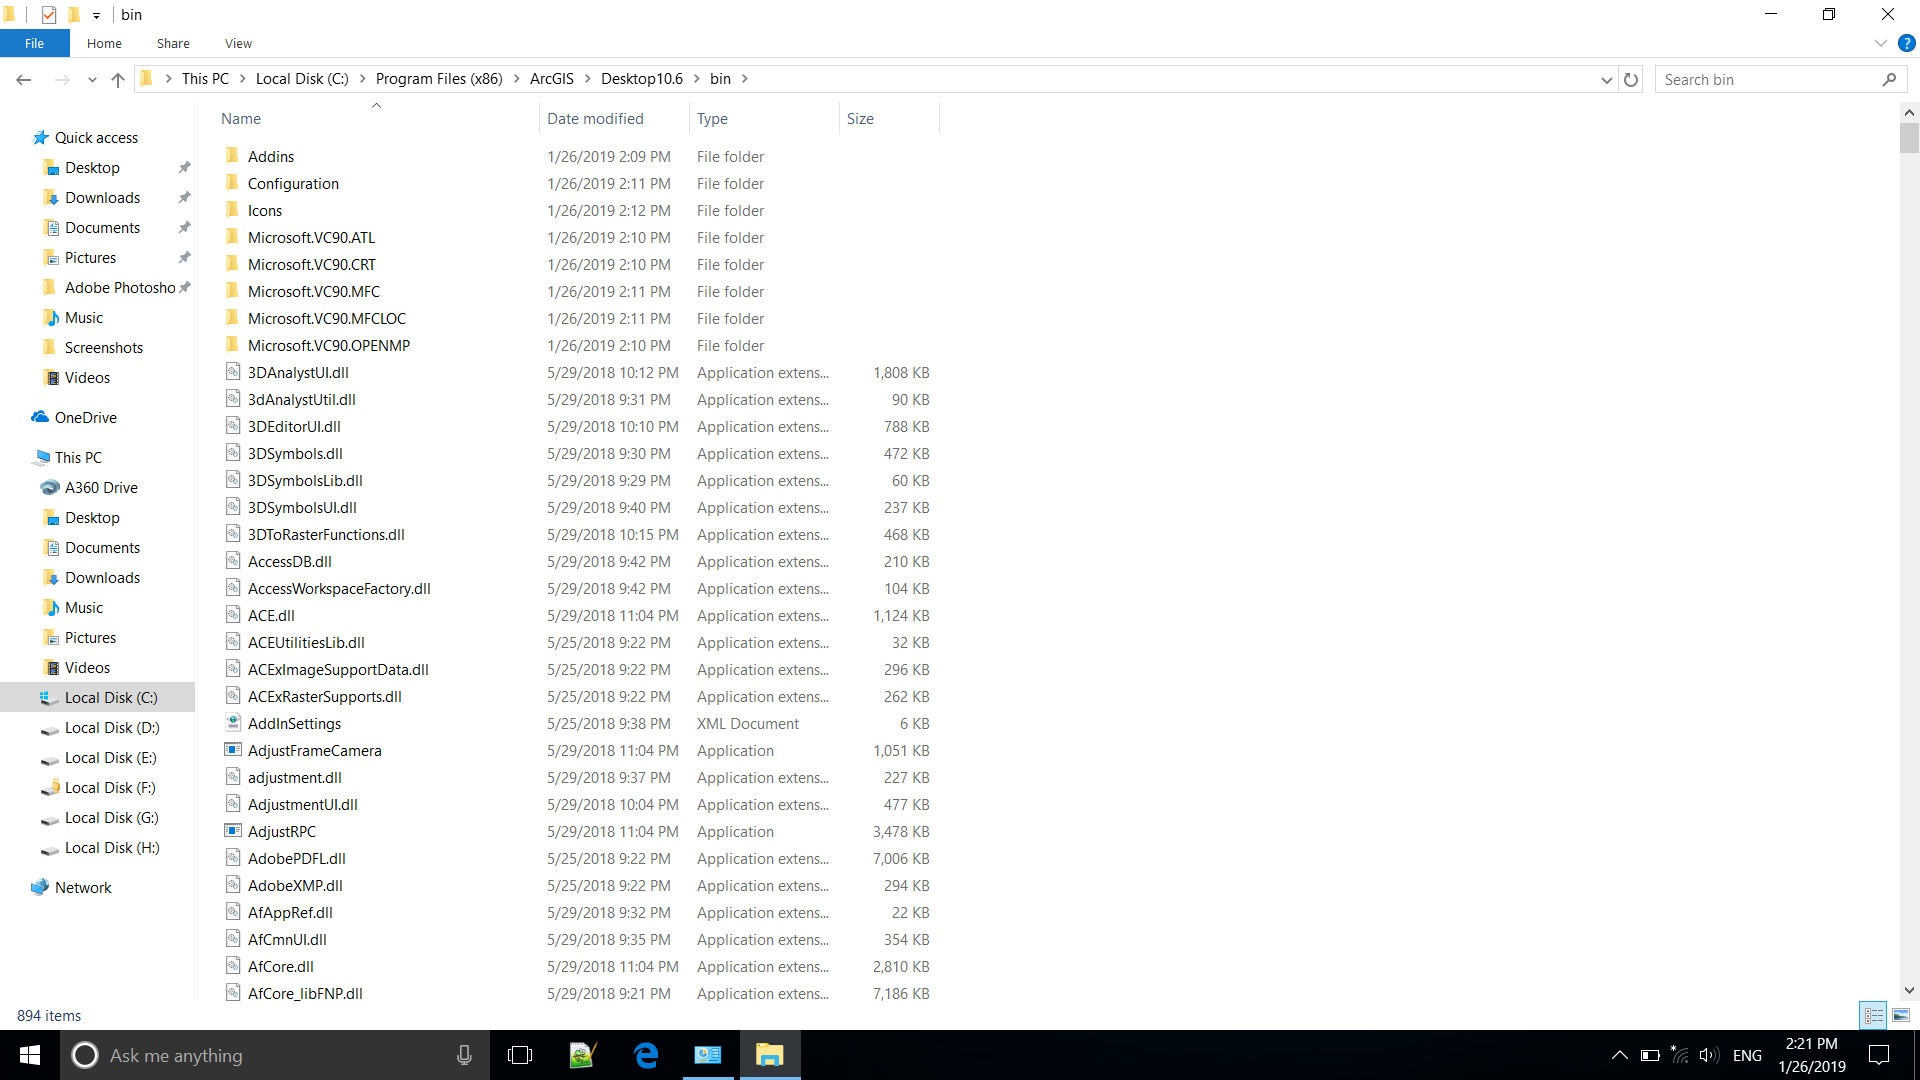Select the AfCore_libFNP.dll file
Screen dimensions: 1920x1080
304,993
